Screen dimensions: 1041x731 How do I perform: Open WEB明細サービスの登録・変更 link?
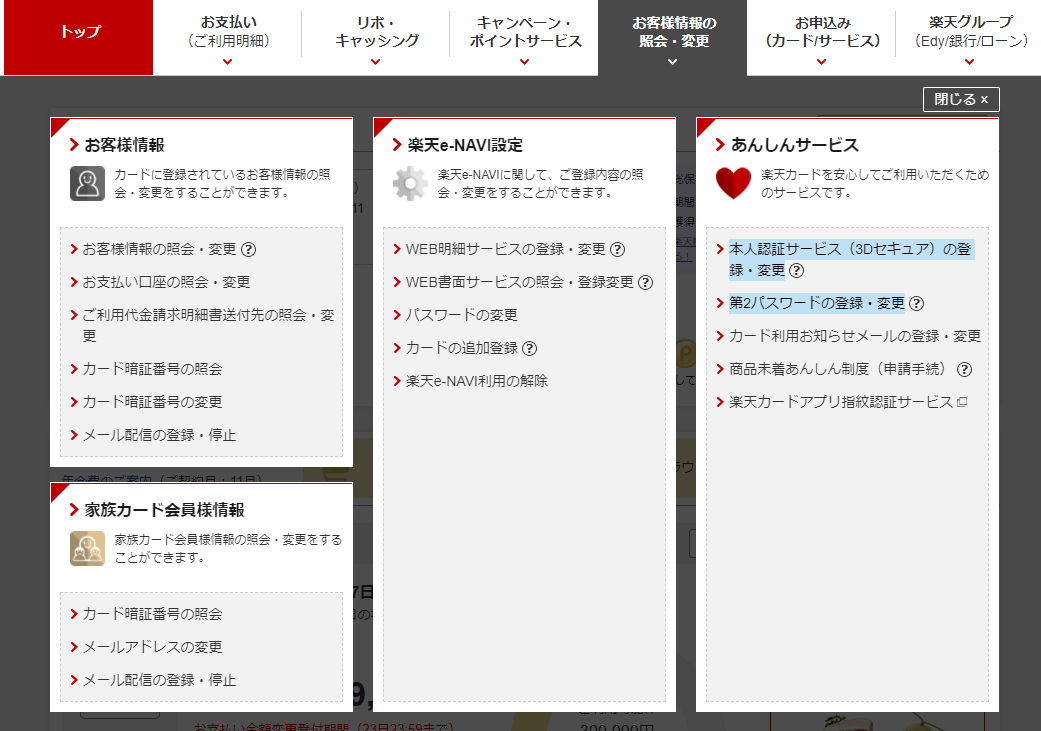pyautogui.click(x=506, y=250)
